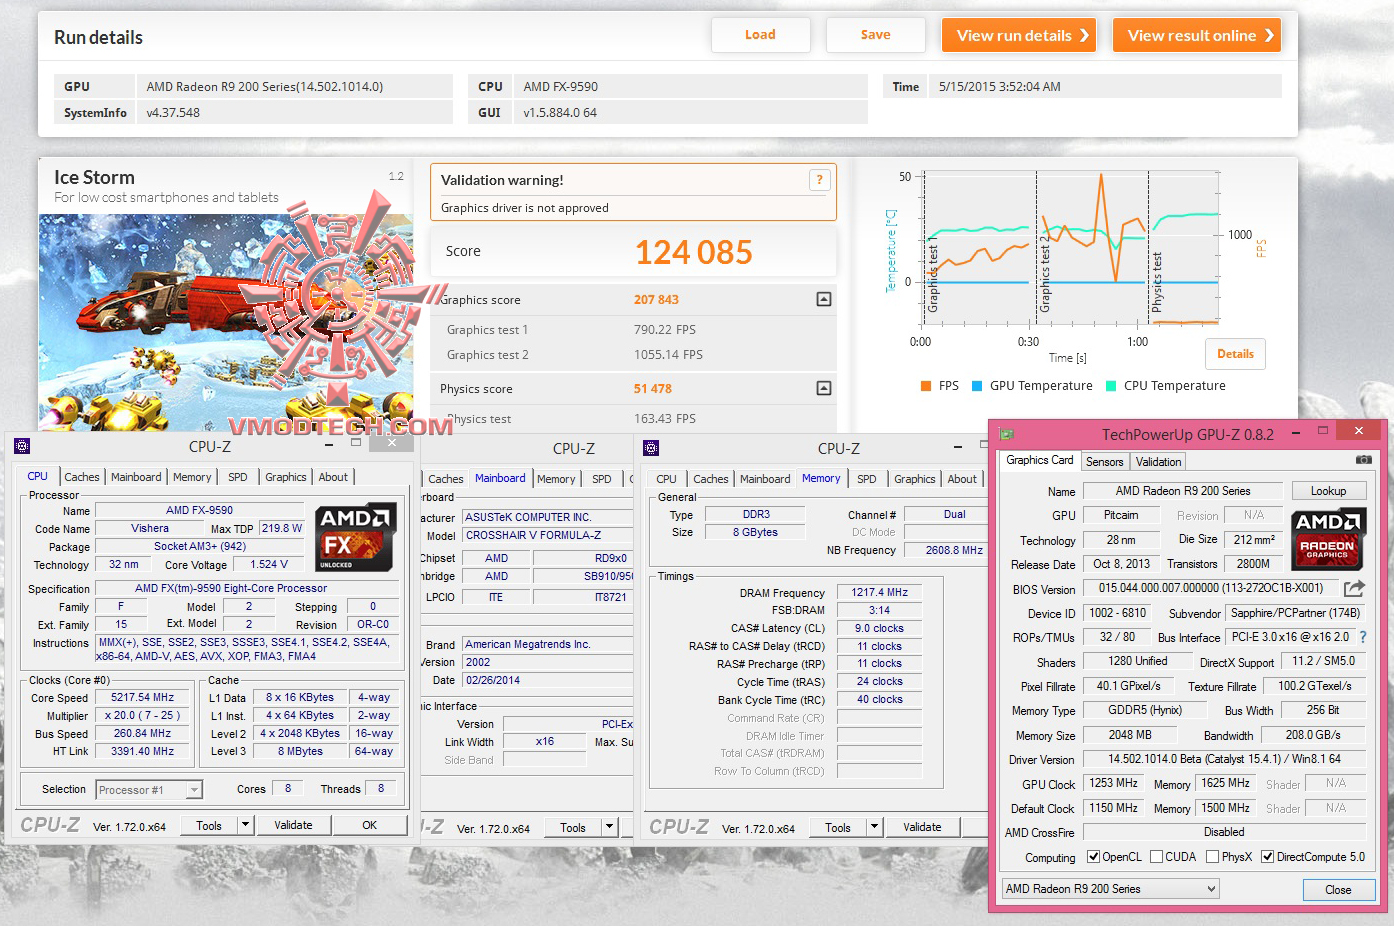Viewport: 1394px width, 926px height.
Task: Click the Graphics score value 207 843
Action: tap(656, 299)
